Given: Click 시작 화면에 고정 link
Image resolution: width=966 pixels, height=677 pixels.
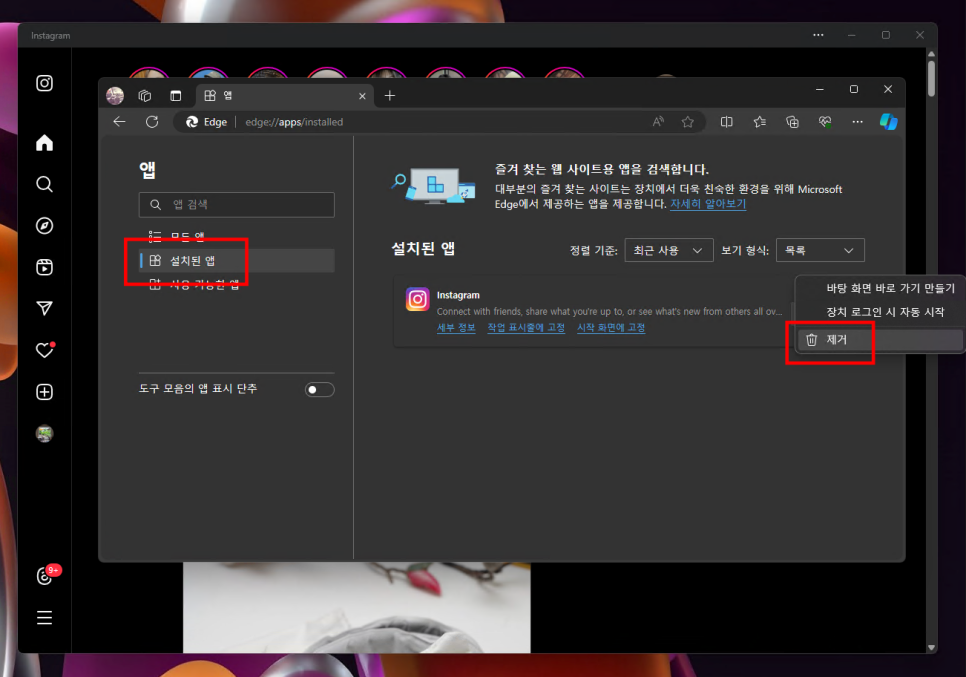Looking at the screenshot, I should click(x=611, y=328).
